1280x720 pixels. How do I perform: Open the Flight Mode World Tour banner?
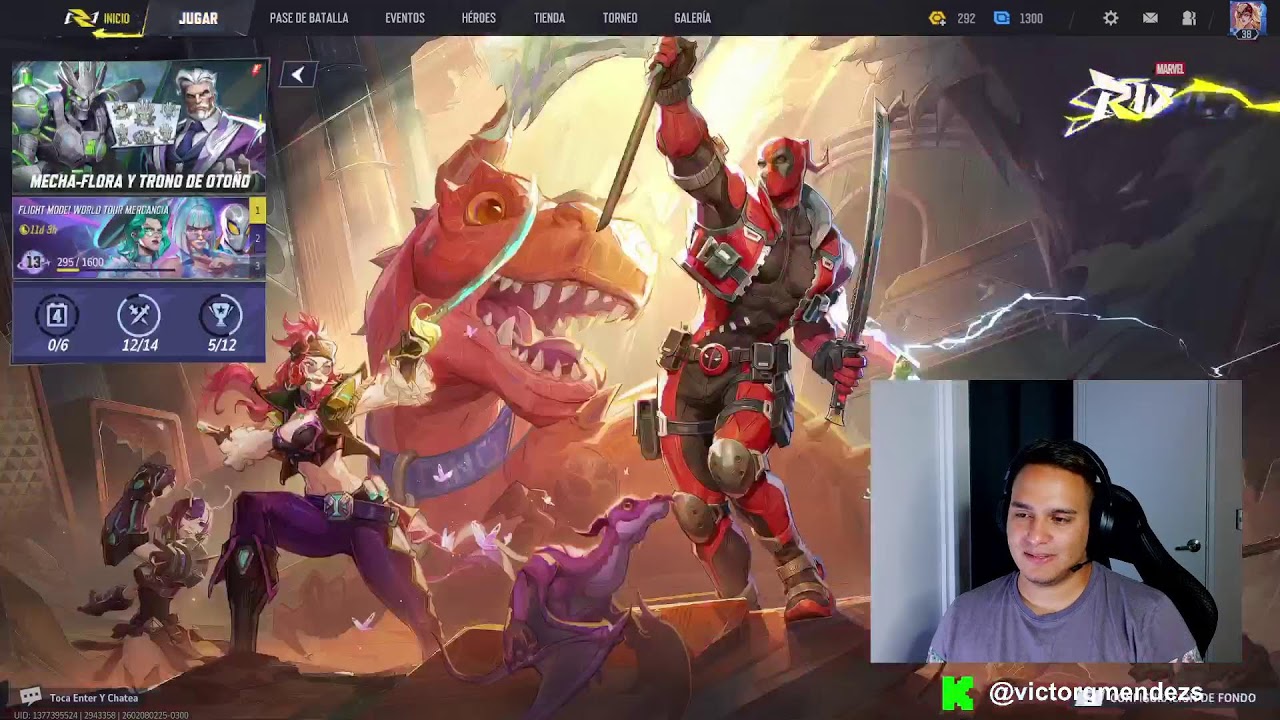coord(130,238)
